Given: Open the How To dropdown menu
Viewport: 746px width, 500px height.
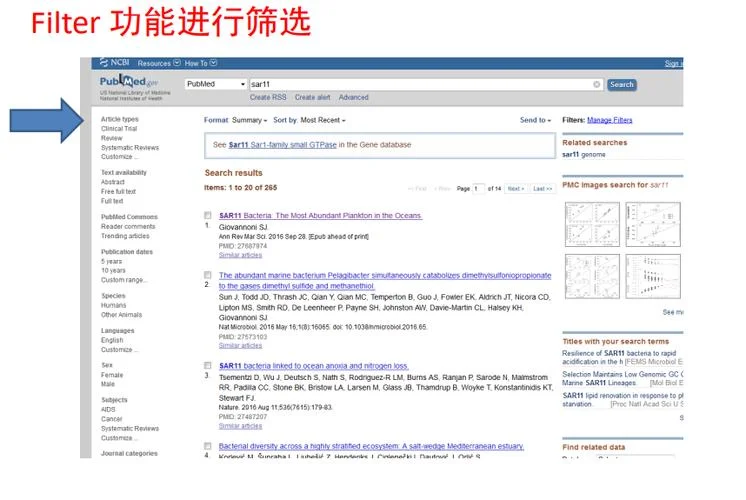Looking at the screenshot, I should pyautogui.click(x=200, y=63).
